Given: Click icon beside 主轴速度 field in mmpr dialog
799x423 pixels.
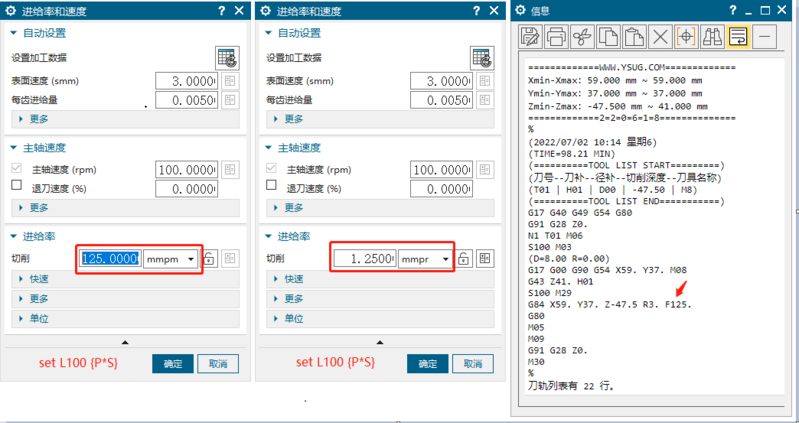Looking at the screenshot, I should pos(485,169).
